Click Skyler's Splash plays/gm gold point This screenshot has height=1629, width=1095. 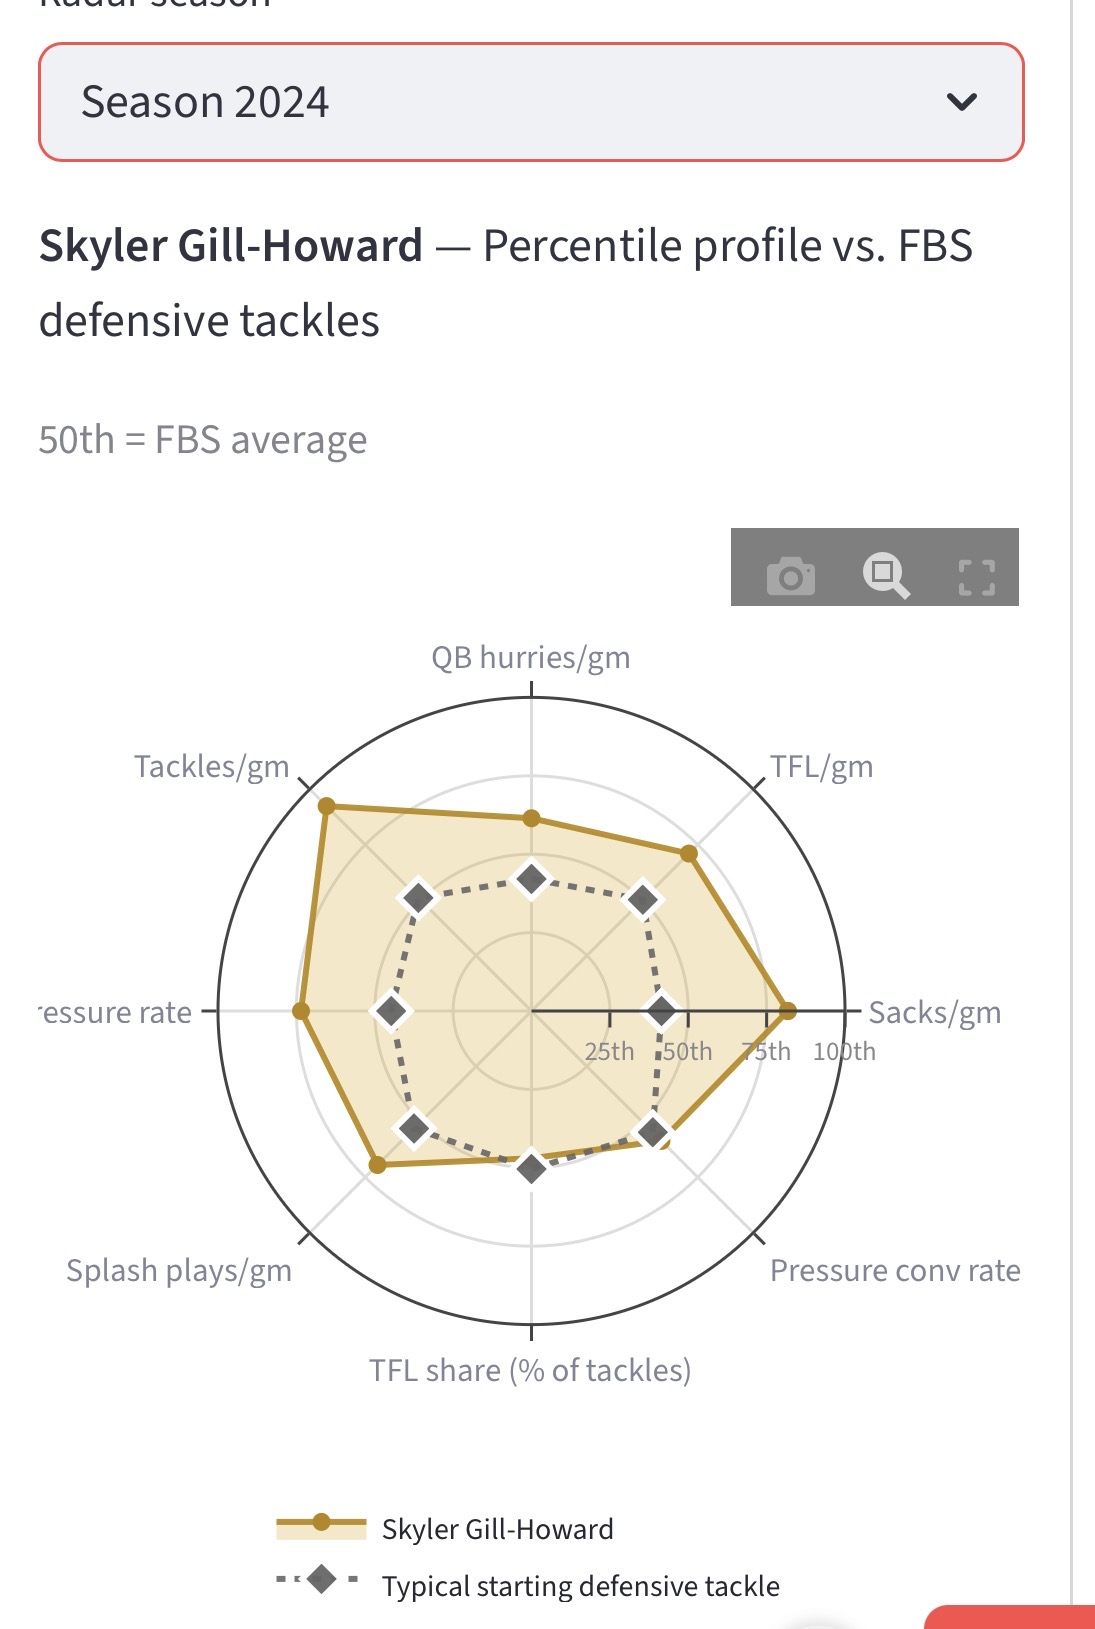point(377,1164)
